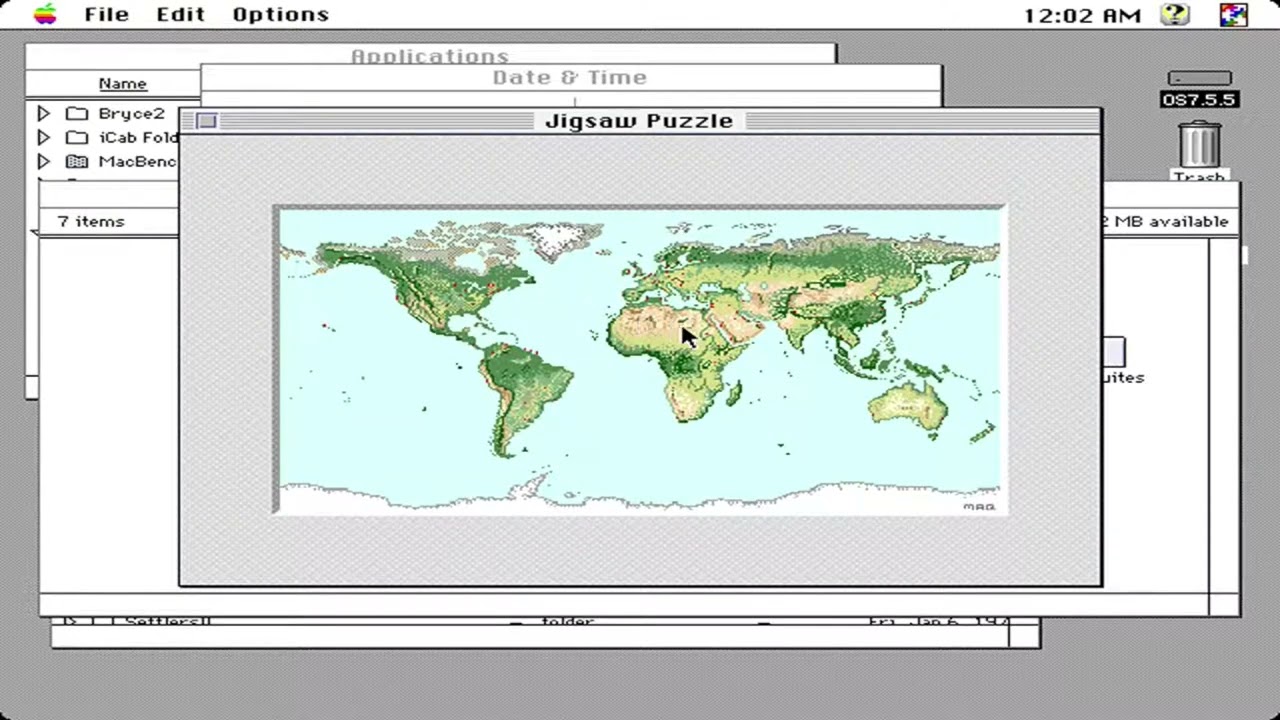The image size is (1280, 720).
Task: Bring the Date & Time window forward
Action: click(570, 77)
